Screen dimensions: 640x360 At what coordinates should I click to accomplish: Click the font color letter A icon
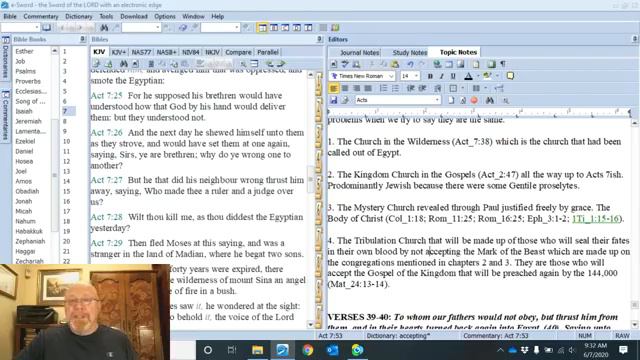pos(468,76)
